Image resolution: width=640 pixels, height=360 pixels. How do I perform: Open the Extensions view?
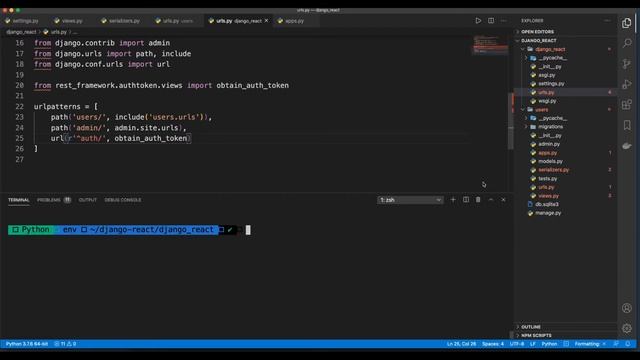click(627, 104)
